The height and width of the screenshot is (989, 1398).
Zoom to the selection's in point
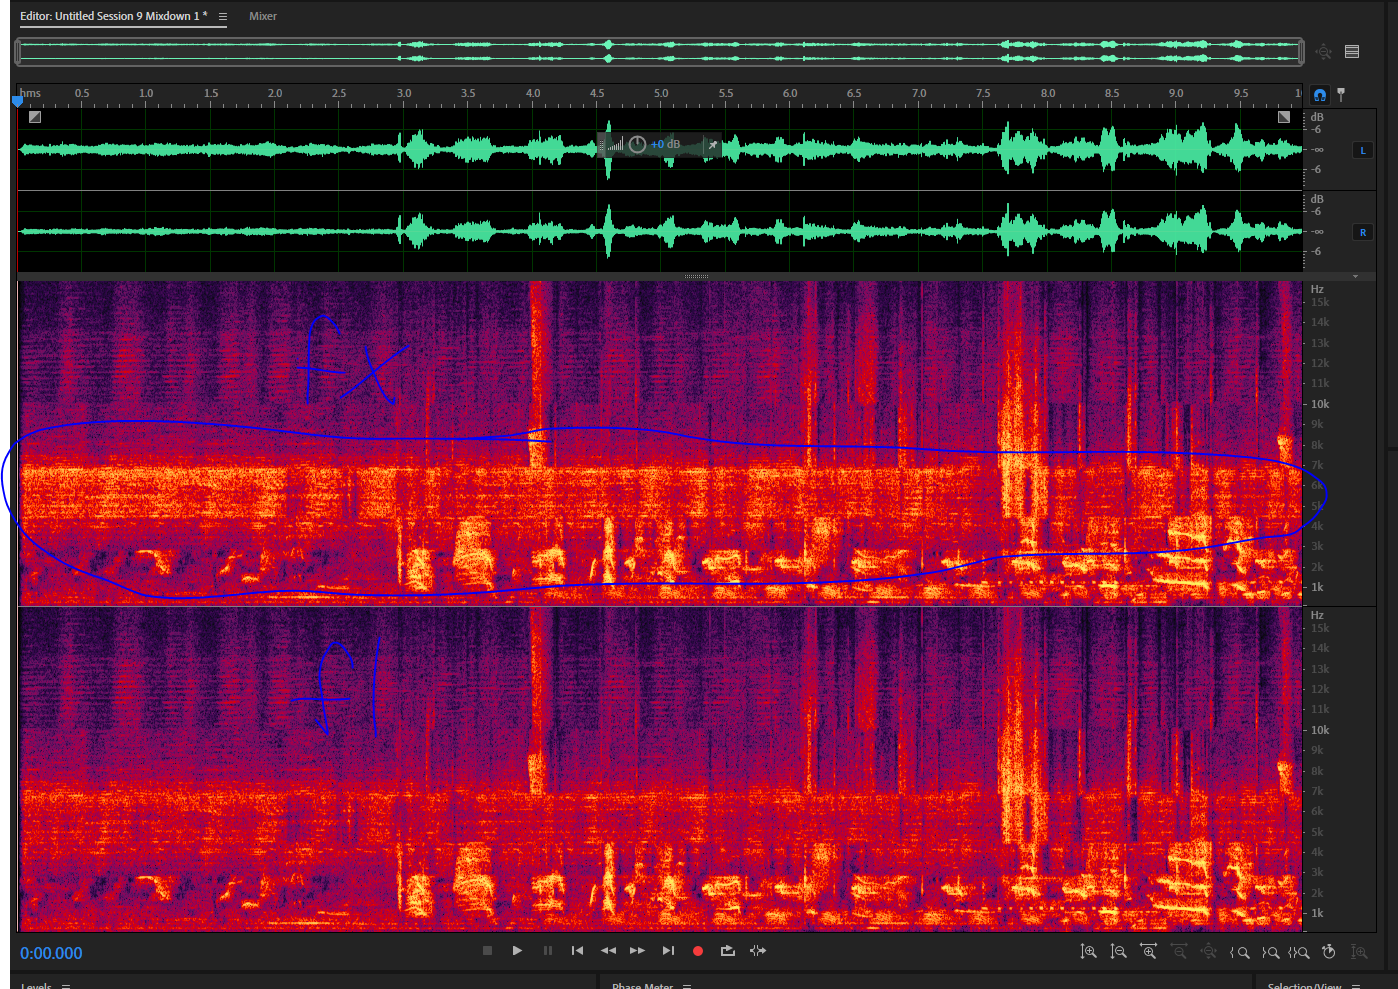point(1240,952)
